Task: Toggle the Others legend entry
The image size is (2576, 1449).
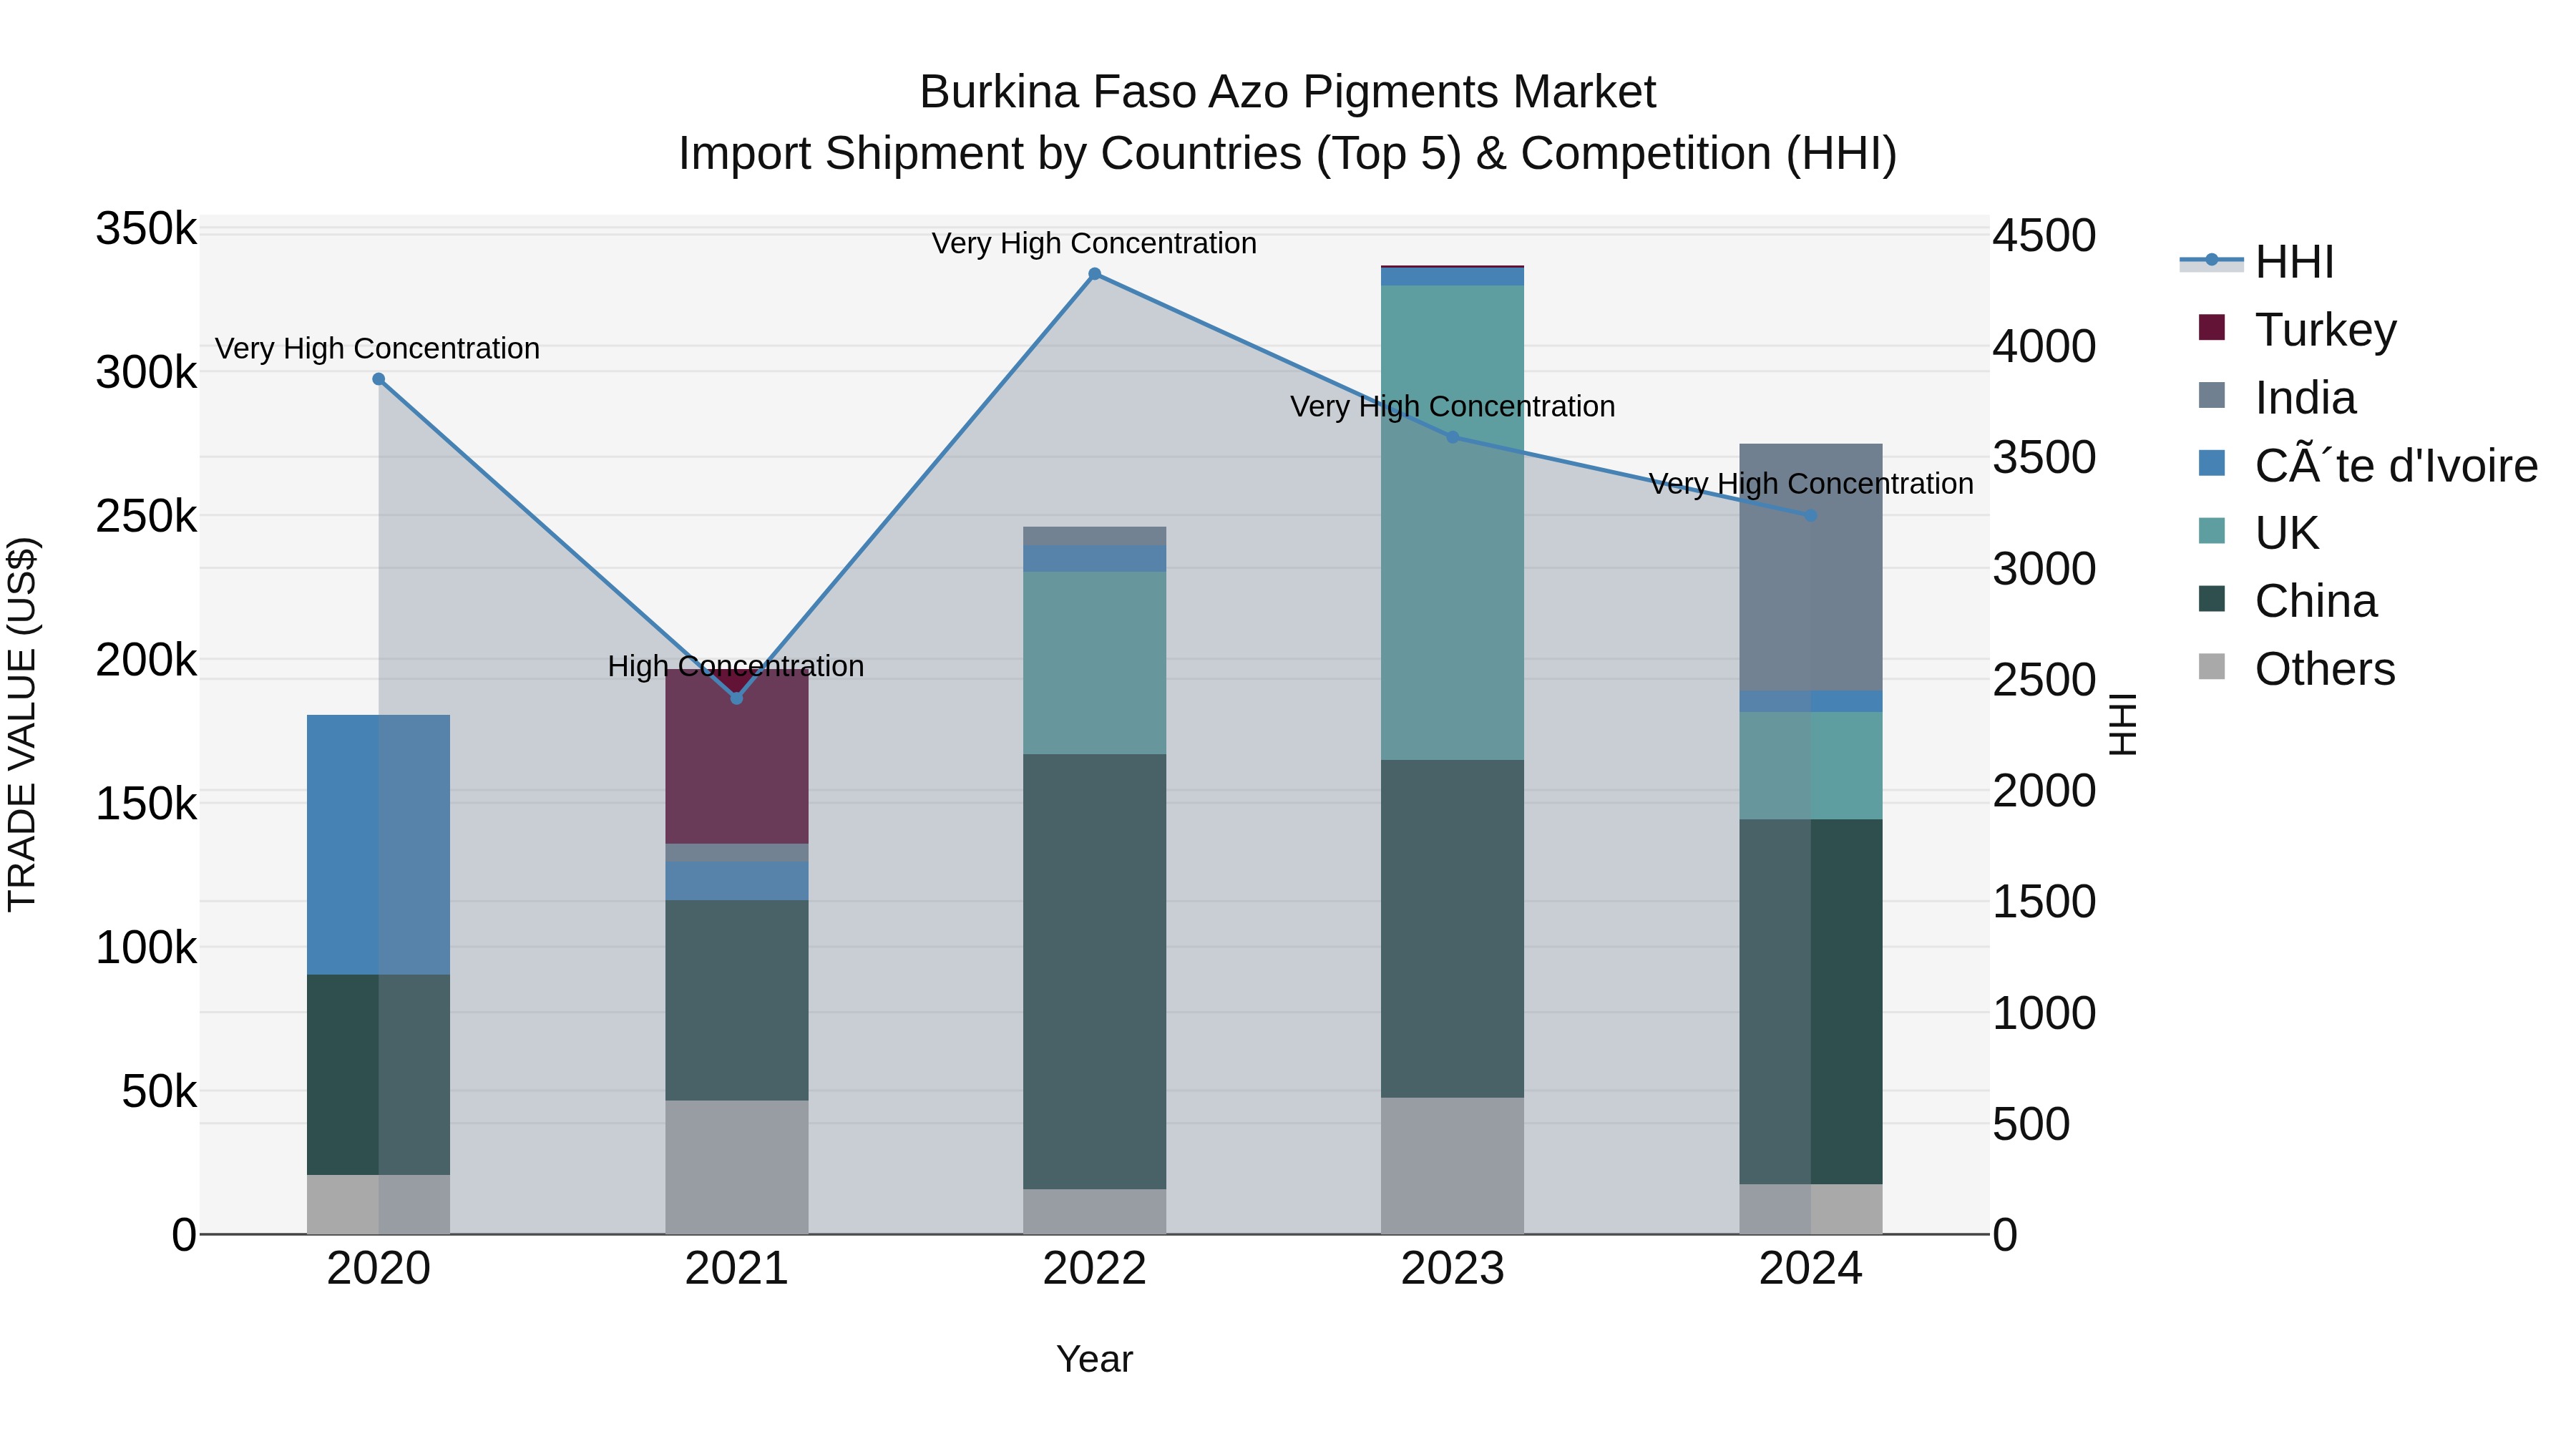Action: [2297, 668]
